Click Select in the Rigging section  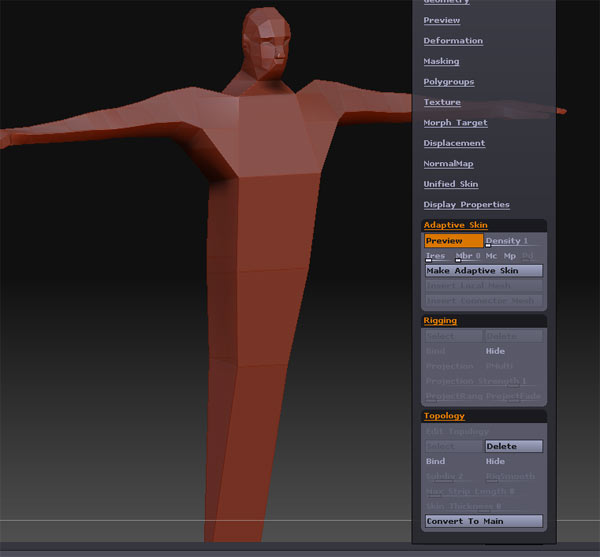coord(454,336)
